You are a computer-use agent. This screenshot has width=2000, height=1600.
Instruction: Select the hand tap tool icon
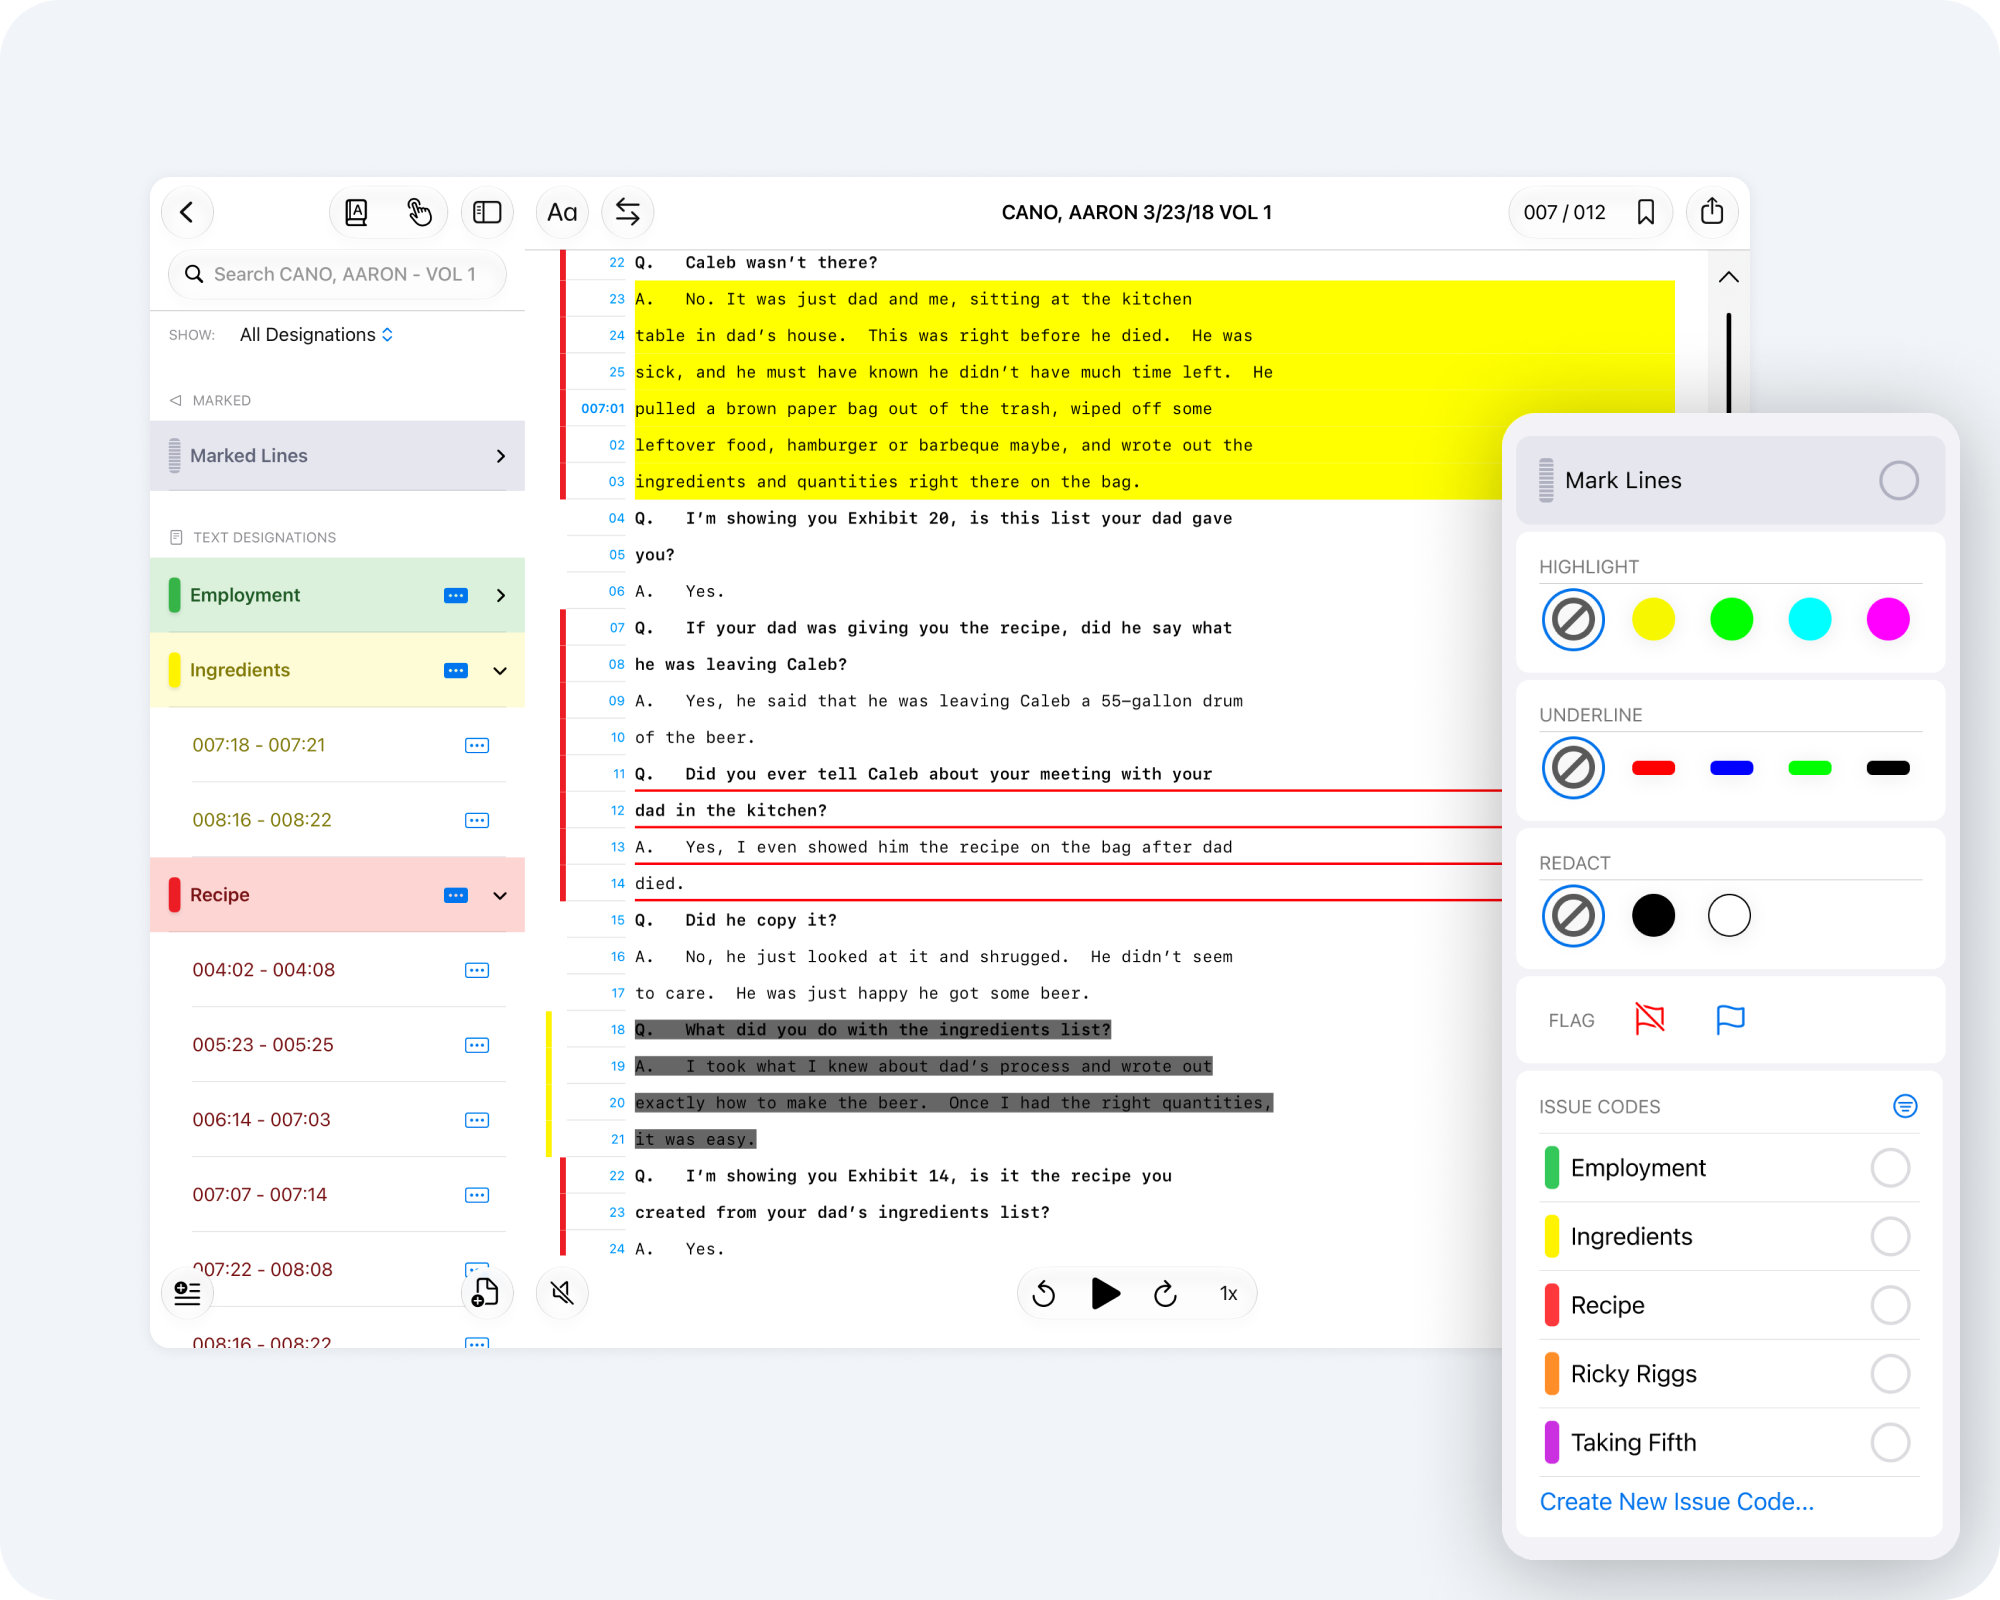tap(419, 212)
